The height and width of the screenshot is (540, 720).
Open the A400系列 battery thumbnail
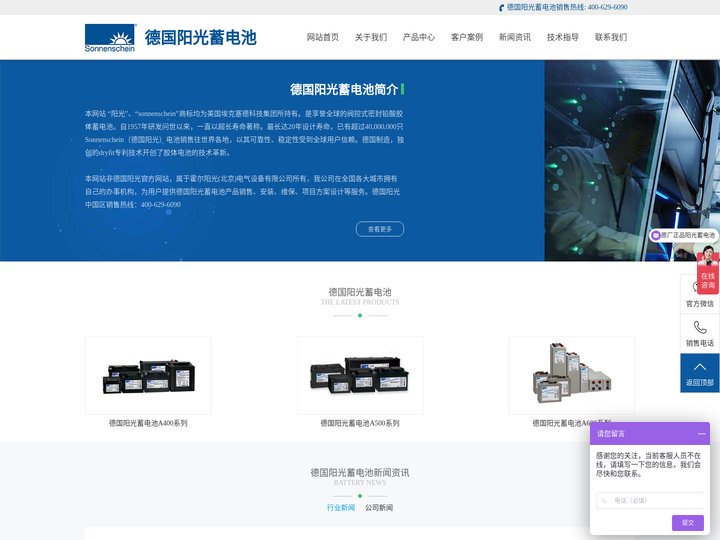point(148,375)
